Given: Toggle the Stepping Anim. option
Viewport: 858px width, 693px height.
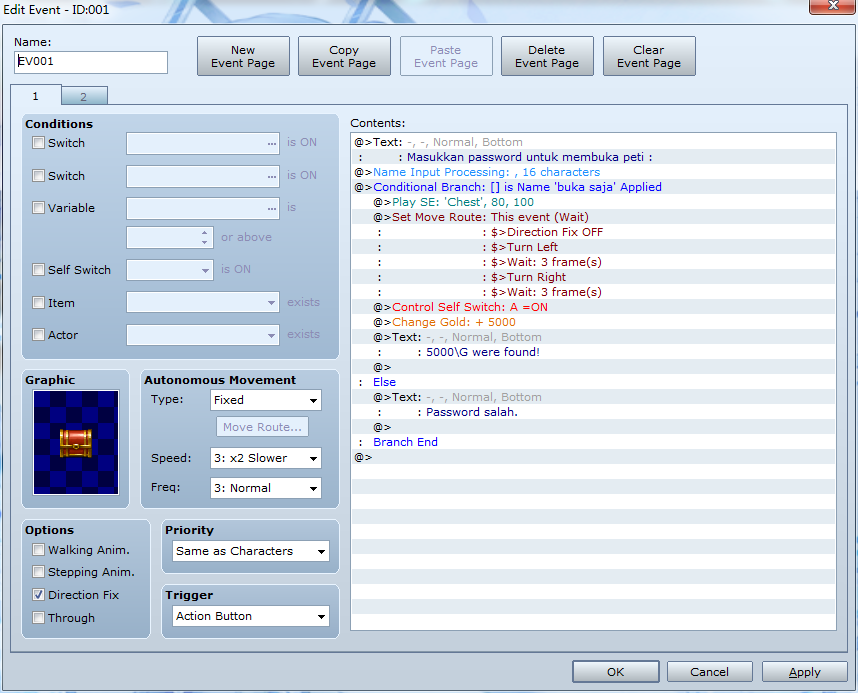Looking at the screenshot, I should 38,572.
